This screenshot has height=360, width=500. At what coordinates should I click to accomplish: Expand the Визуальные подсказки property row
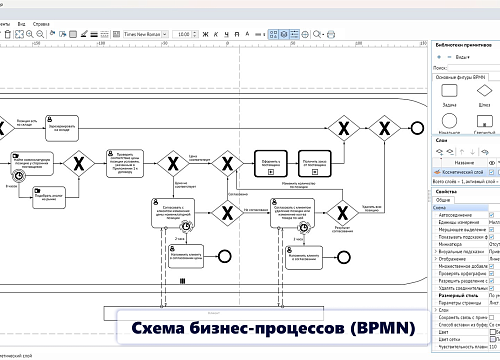coord(435,251)
